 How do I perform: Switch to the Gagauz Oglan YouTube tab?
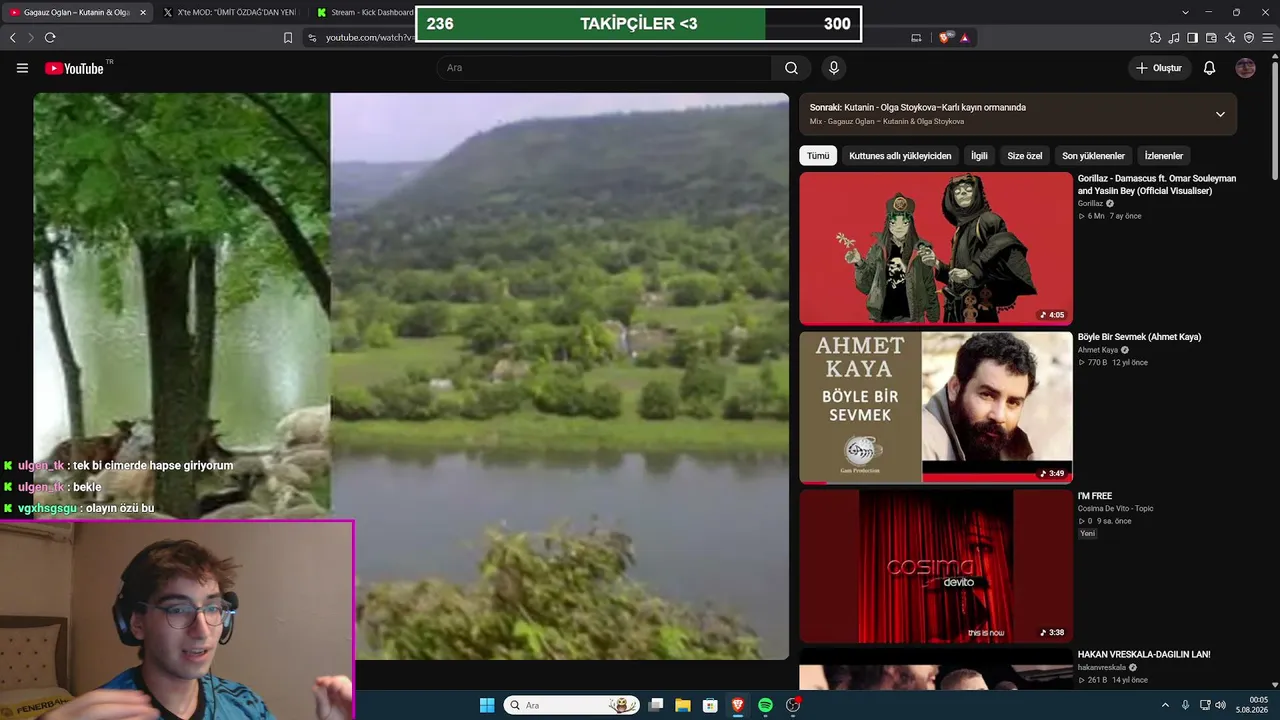(77, 12)
